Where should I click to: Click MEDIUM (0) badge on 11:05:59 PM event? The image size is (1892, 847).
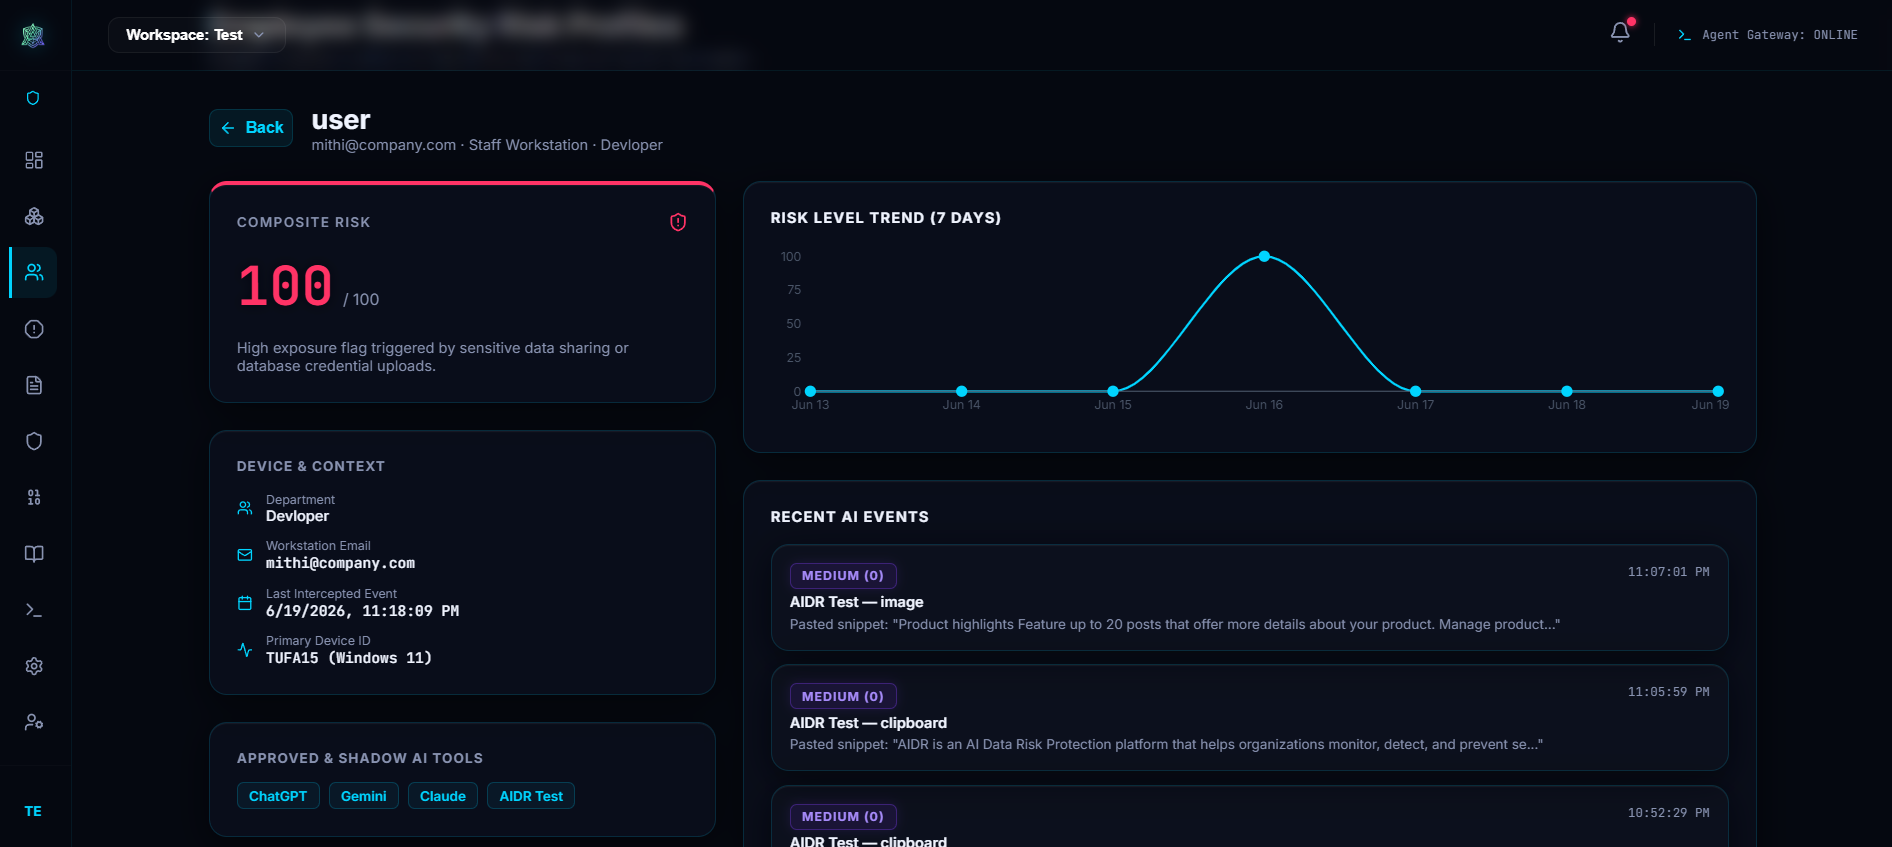coord(843,697)
